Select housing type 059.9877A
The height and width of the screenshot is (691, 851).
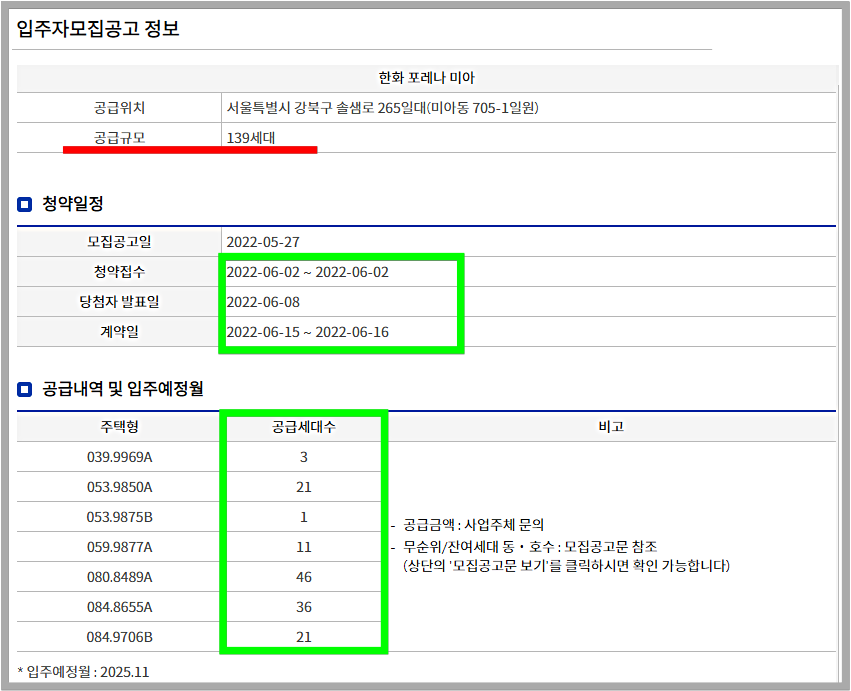coord(119,547)
